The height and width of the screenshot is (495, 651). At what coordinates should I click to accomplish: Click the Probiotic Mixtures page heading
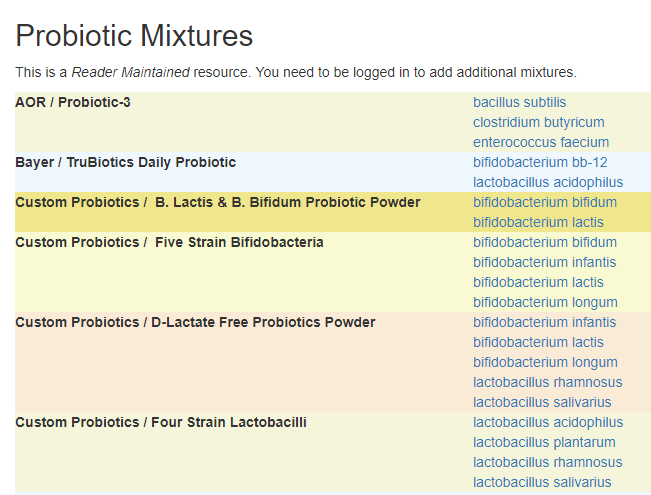tap(134, 37)
